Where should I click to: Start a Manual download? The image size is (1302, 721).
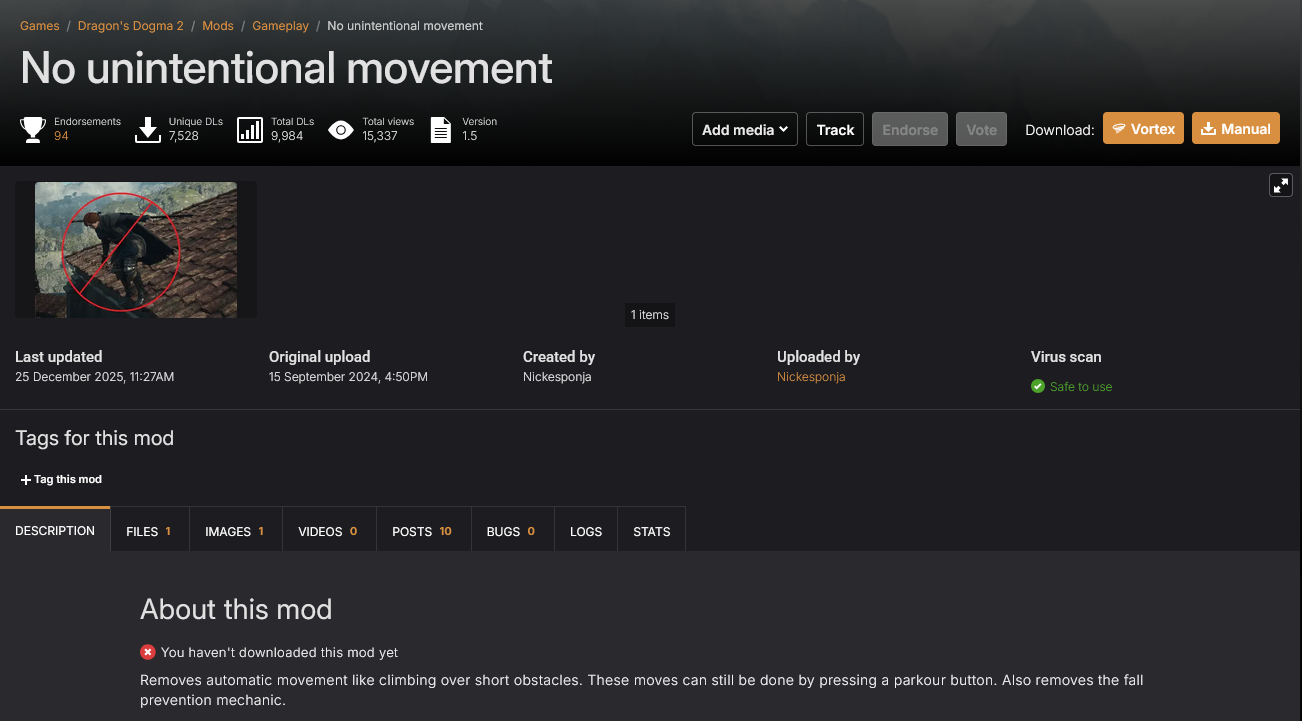(x=1236, y=128)
